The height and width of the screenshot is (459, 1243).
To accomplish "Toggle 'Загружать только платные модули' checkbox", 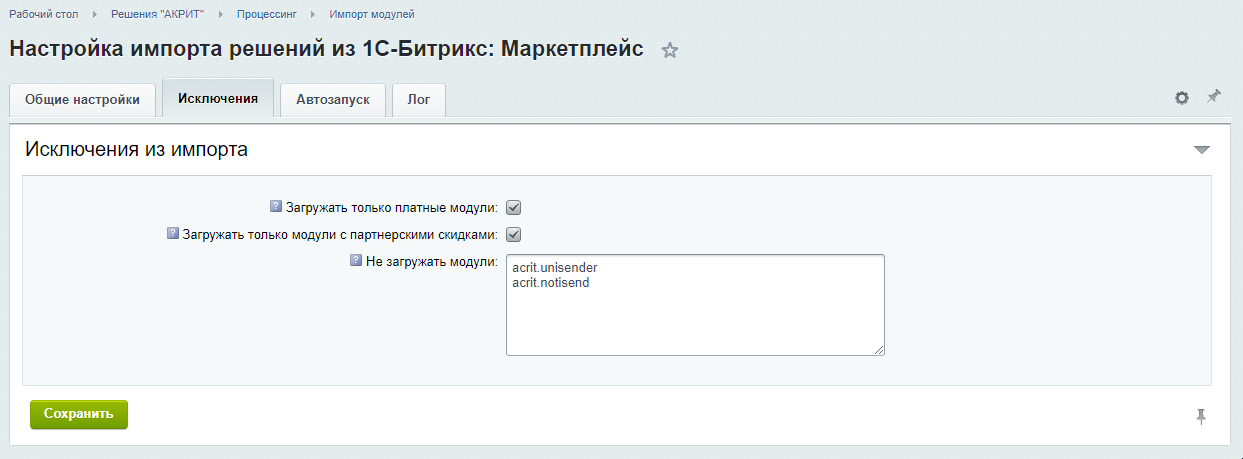I will click(x=514, y=208).
